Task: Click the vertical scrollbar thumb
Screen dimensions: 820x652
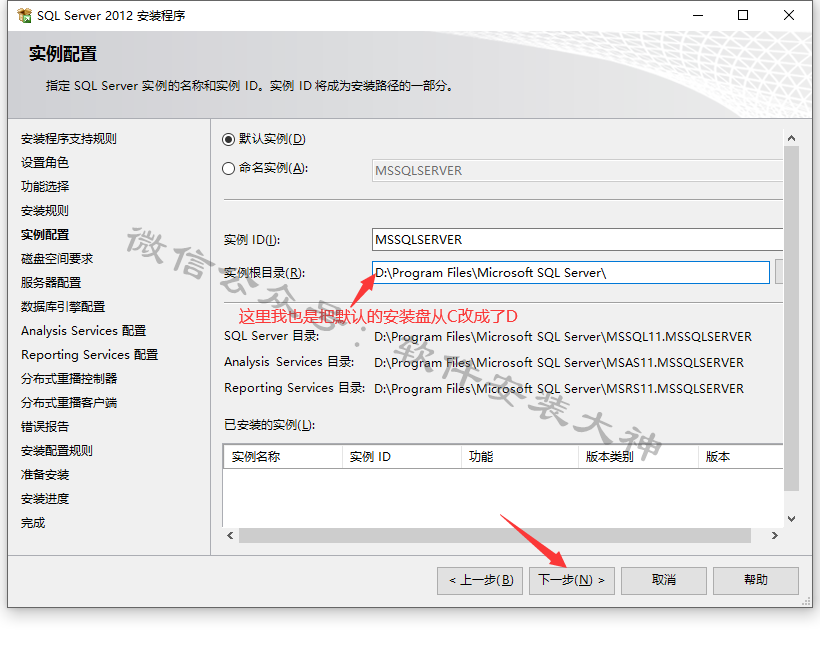Action: pos(791,318)
